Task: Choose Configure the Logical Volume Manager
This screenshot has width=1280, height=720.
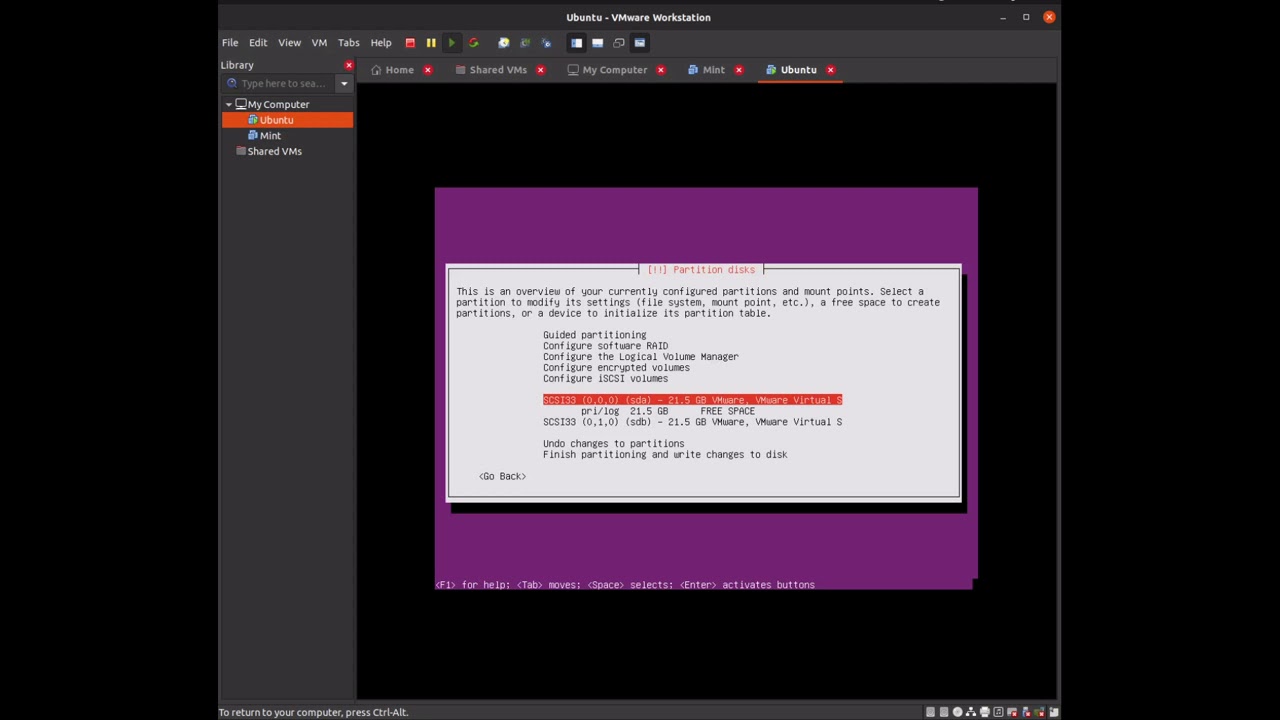Action: pos(641,357)
